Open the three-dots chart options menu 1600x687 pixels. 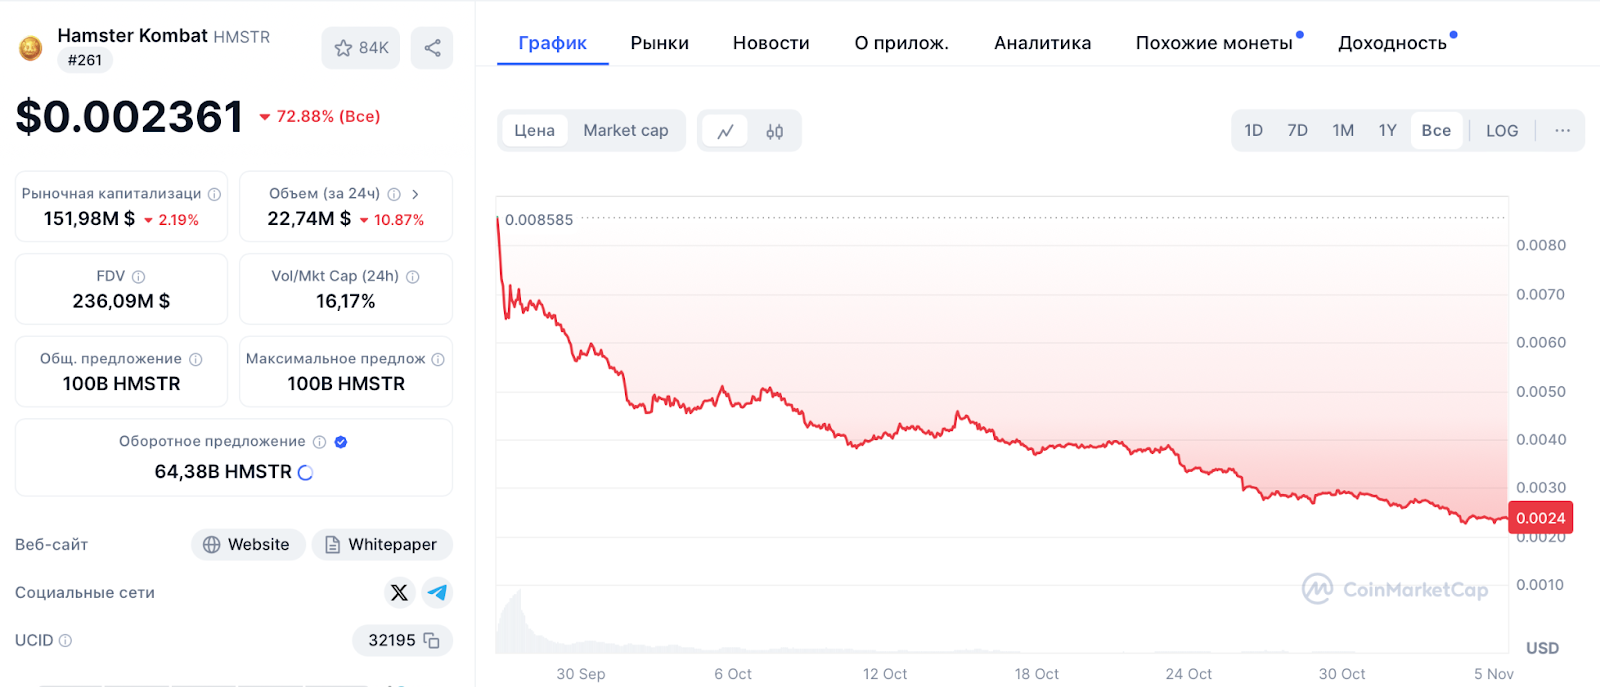(x=1562, y=131)
